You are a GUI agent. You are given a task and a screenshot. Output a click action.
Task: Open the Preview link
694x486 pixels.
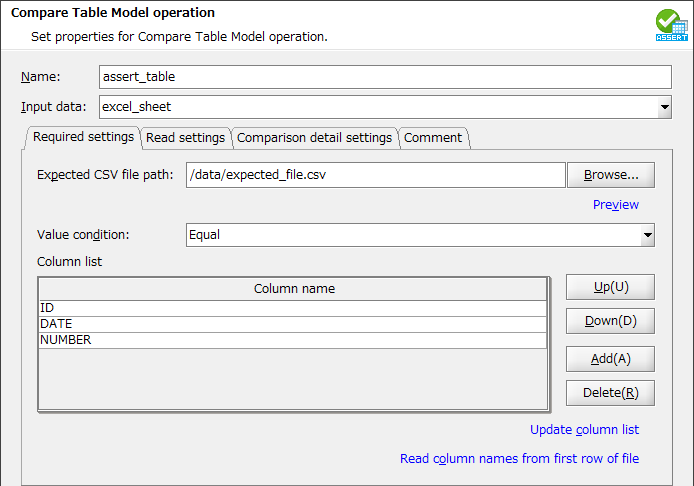pos(615,205)
